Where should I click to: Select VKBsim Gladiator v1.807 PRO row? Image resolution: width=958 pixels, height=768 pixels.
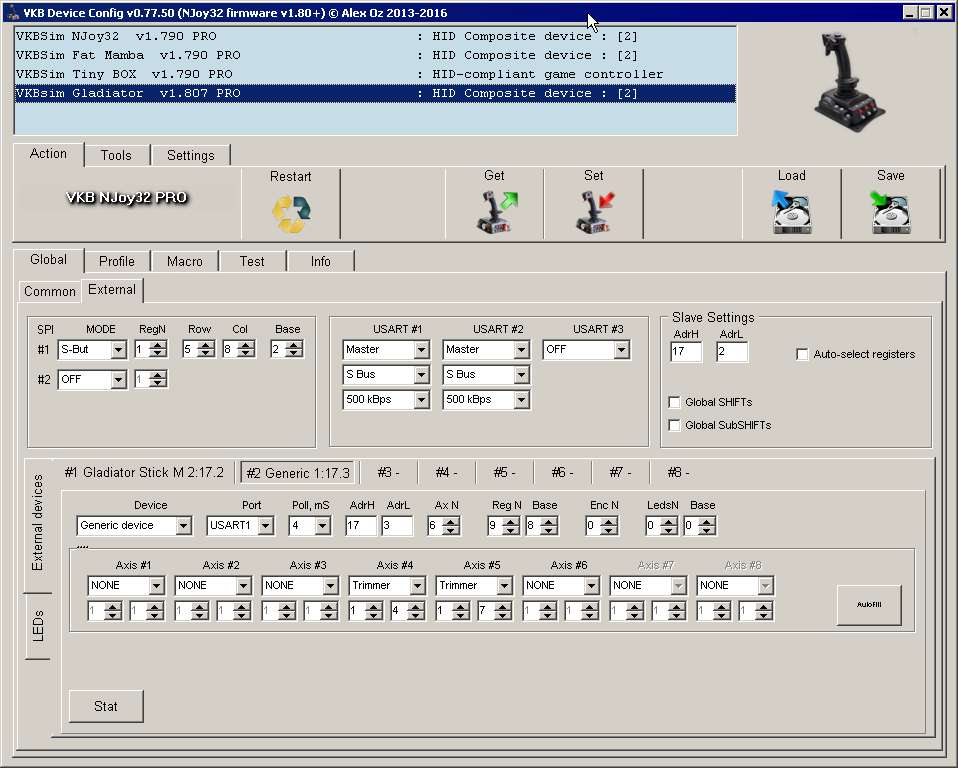click(x=375, y=93)
